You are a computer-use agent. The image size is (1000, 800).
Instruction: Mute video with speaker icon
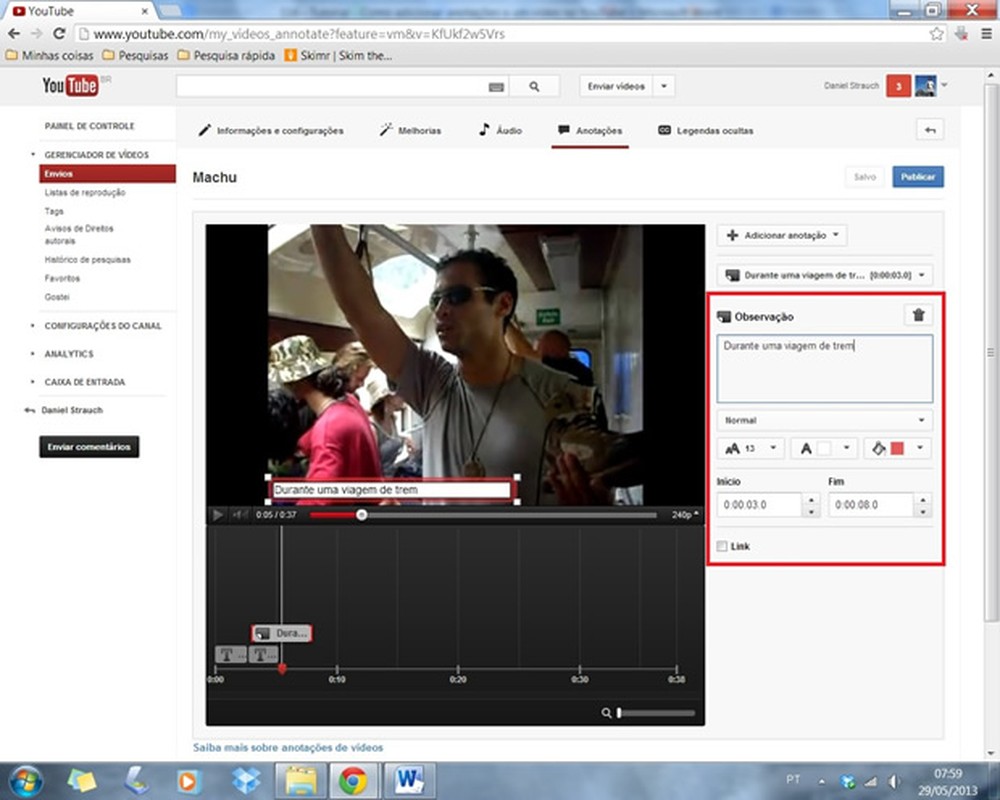tap(240, 514)
